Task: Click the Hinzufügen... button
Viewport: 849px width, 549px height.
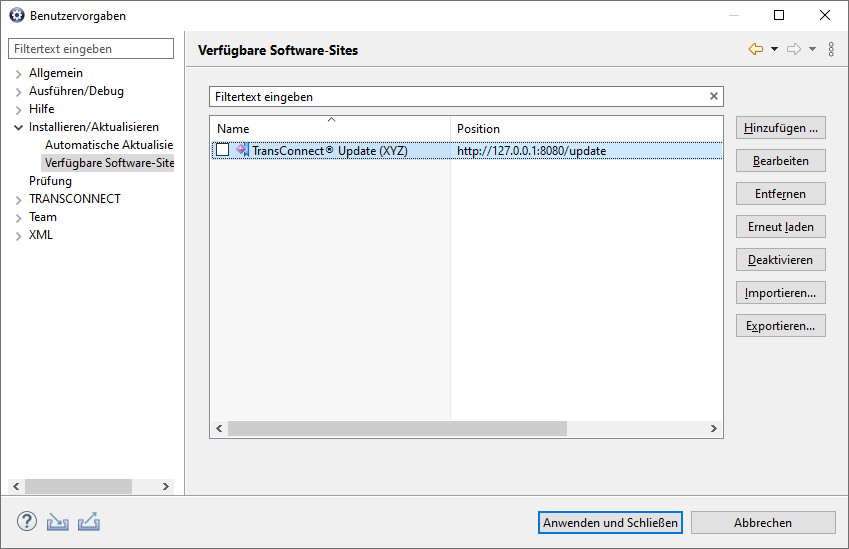Action: click(x=781, y=128)
